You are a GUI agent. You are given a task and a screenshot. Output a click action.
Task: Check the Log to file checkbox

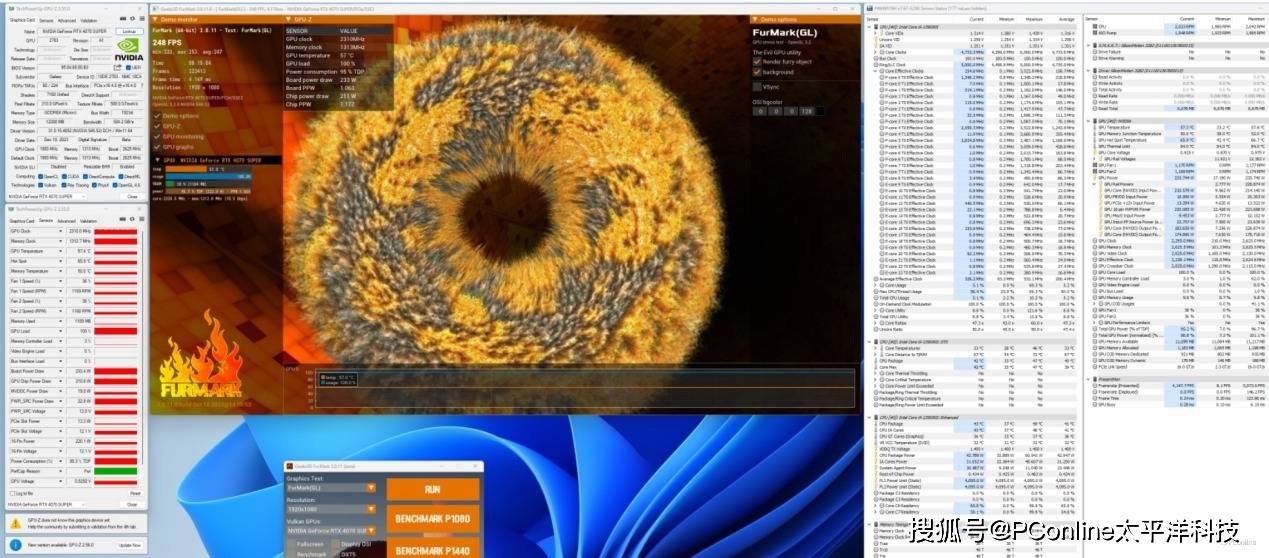coord(12,493)
